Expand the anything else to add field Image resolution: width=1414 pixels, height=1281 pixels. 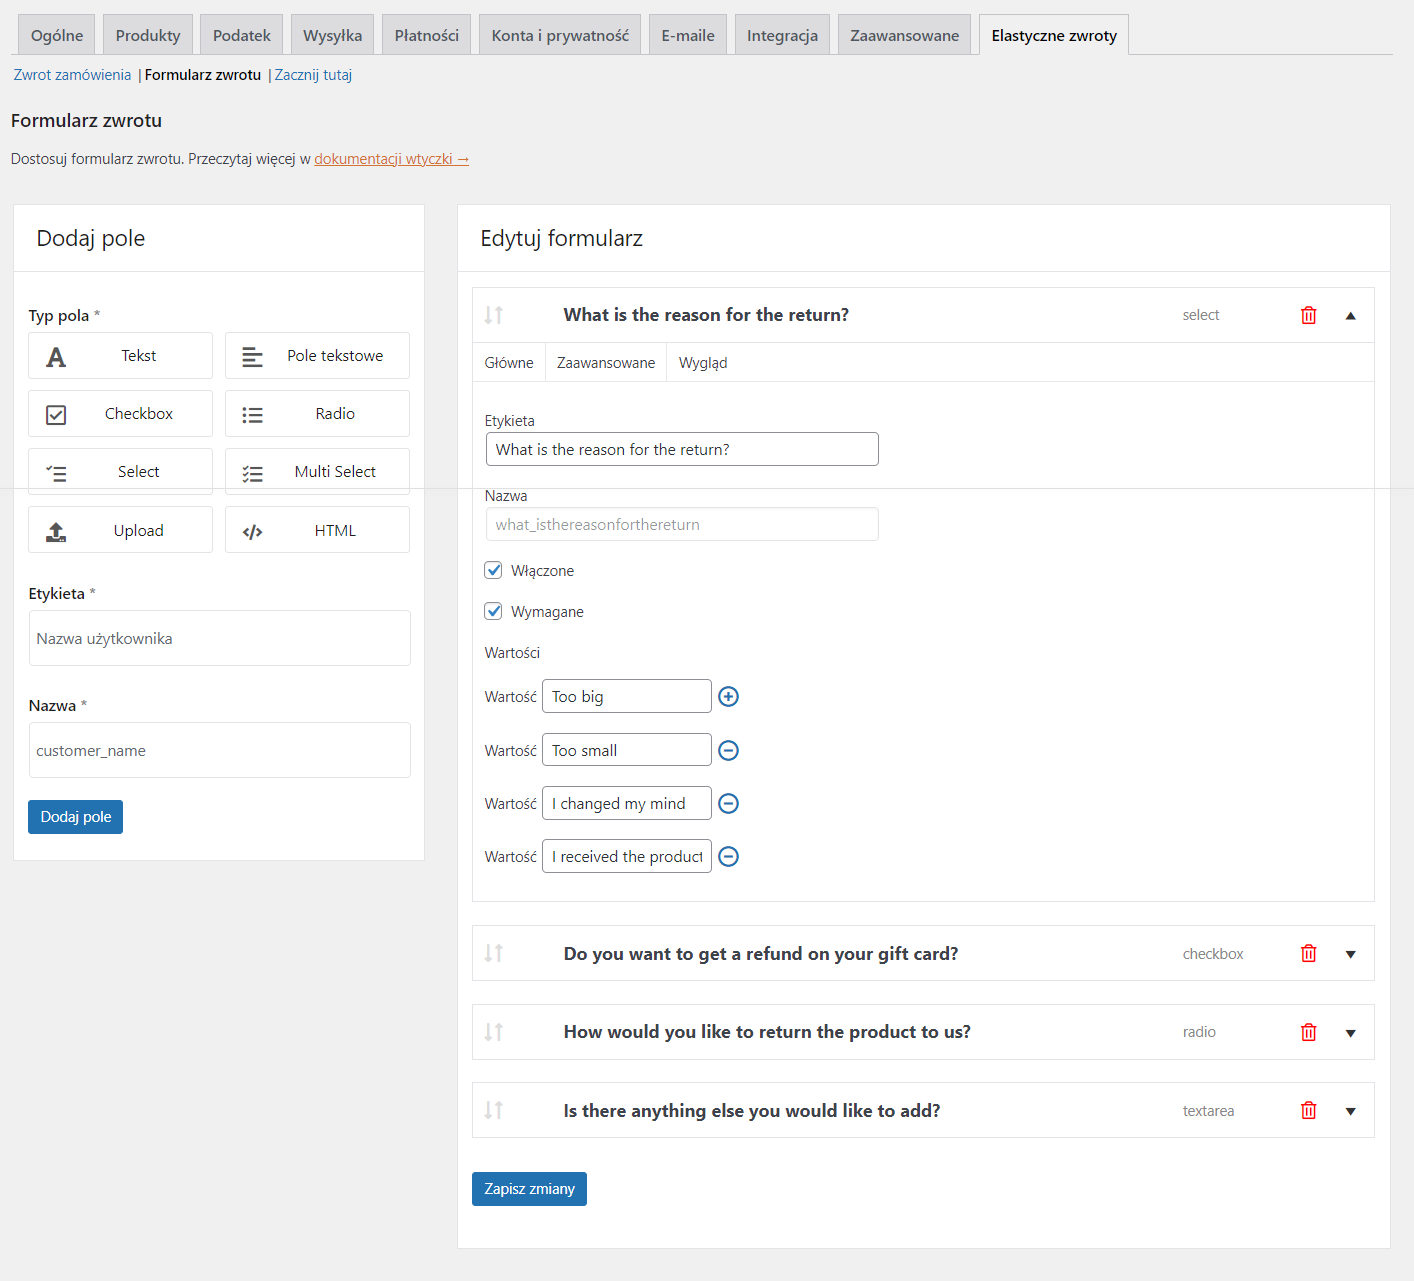(1350, 1111)
